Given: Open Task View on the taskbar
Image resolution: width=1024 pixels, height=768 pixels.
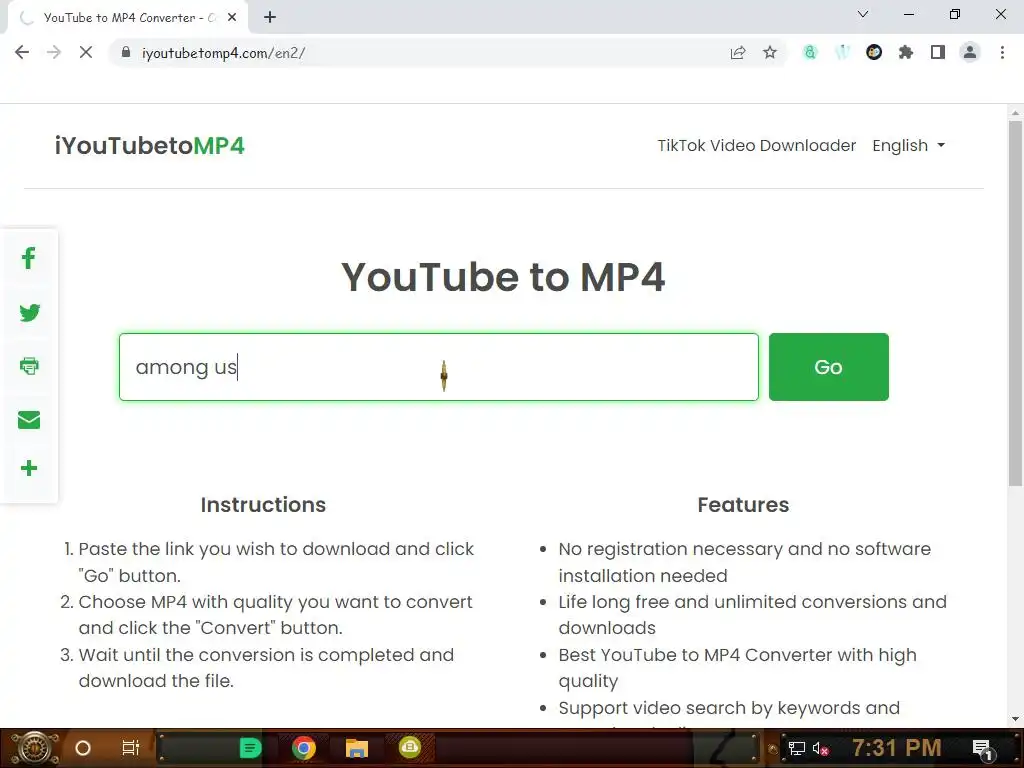Looking at the screenshot, I should tap(131, 748).
